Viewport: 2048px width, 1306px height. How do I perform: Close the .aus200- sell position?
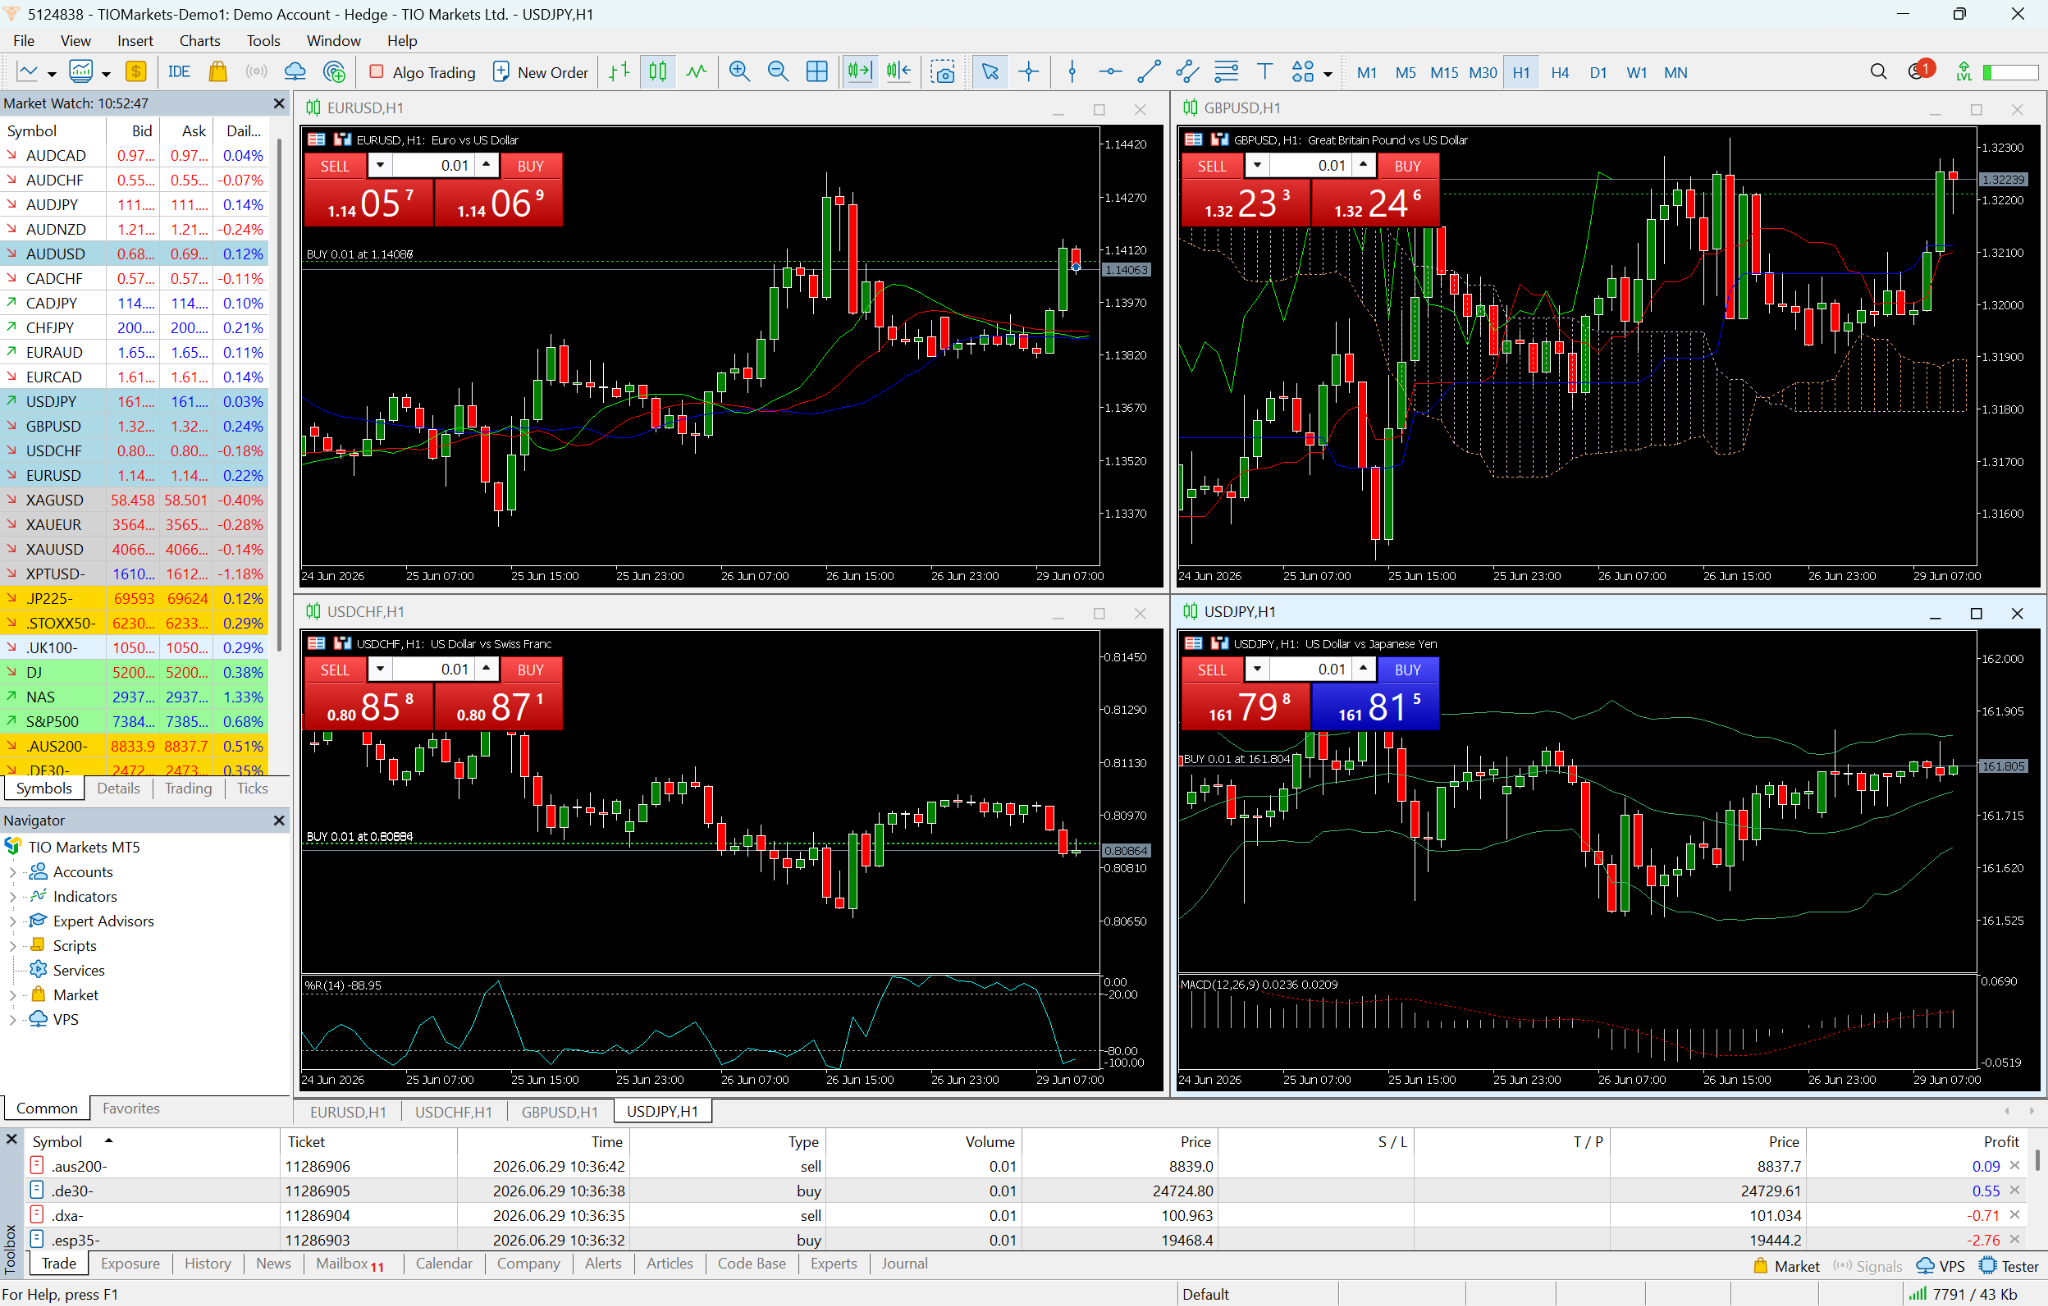(2015, 1166)
